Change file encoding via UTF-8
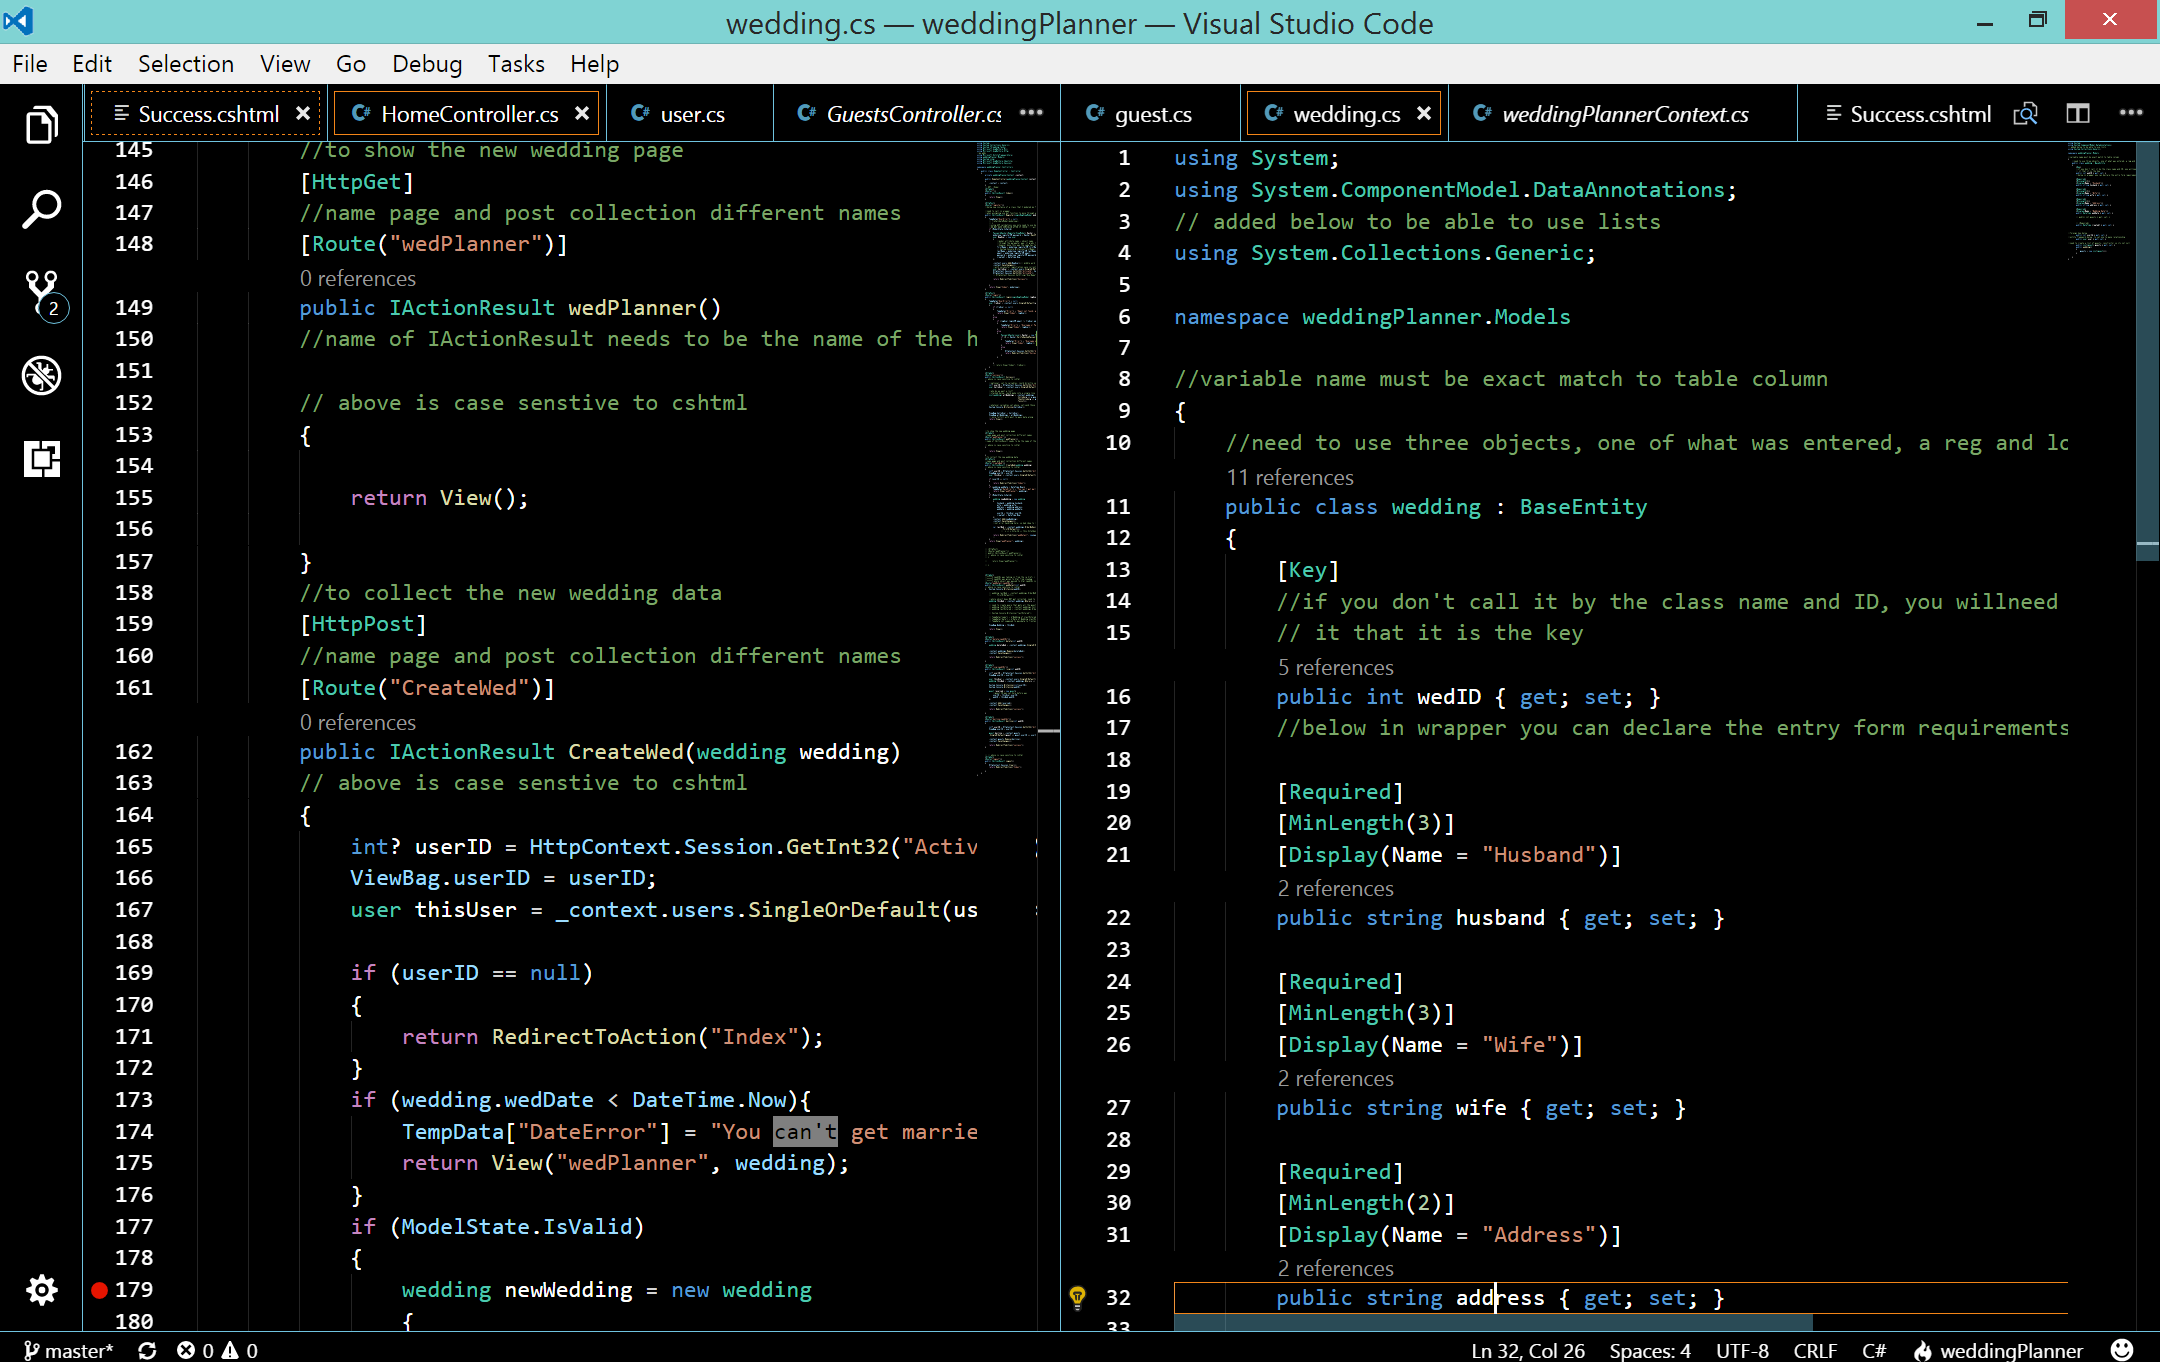 [x=1742, y=1350]
